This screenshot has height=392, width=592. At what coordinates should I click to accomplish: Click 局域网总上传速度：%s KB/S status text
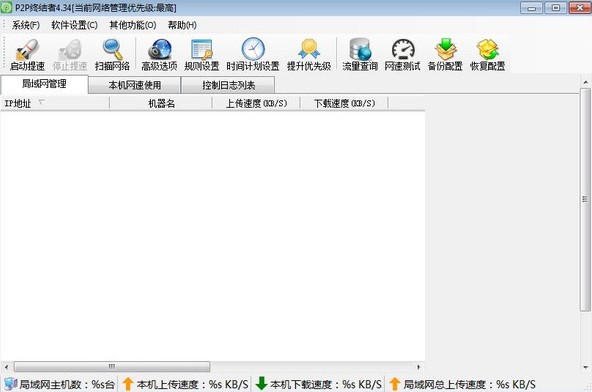(x=469, y=384)
